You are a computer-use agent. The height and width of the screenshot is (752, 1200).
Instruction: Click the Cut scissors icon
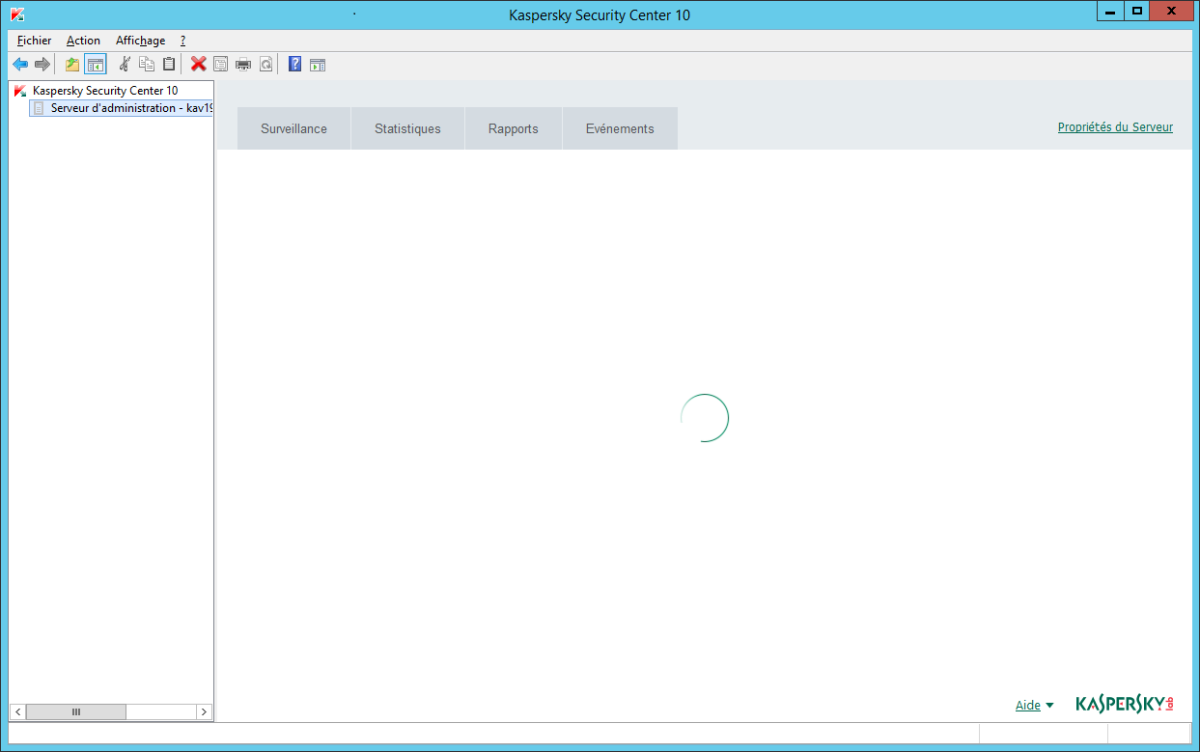[x=125, y=65]
